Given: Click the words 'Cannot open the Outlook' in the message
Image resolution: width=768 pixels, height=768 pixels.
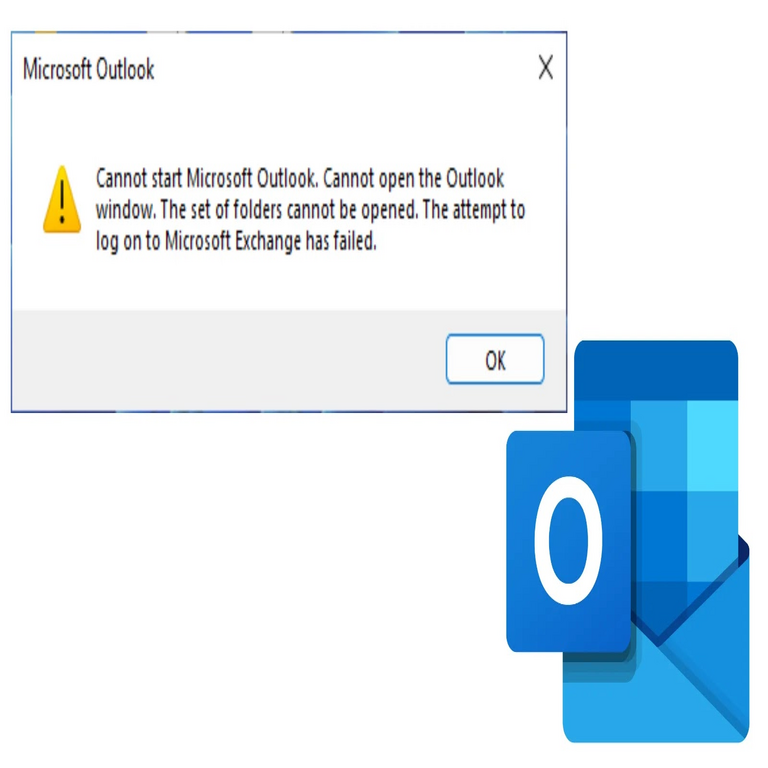Looking at the screenshot, I should 413,178.
